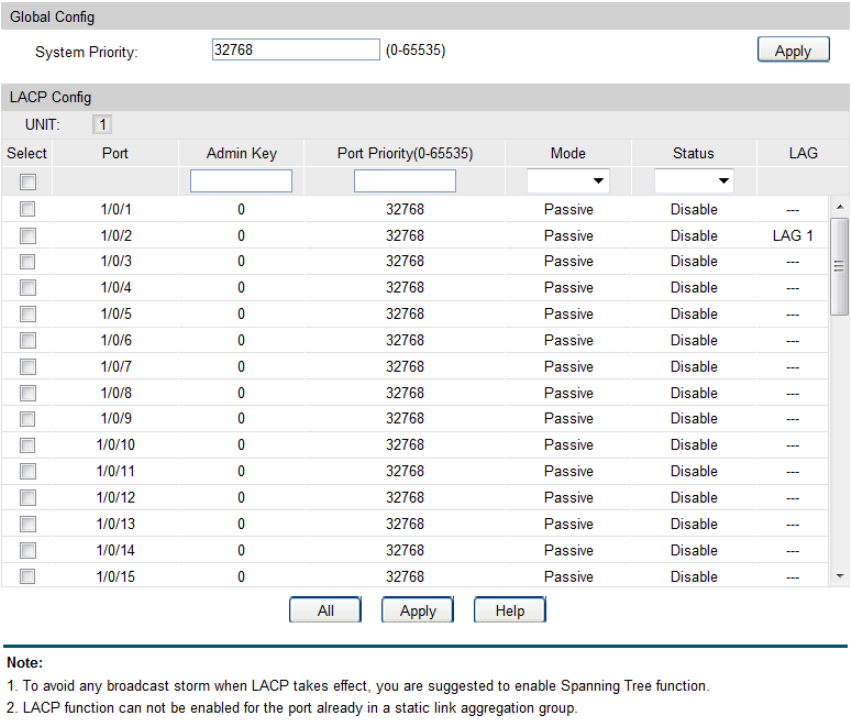
Task: Check the box for port 1/0/7
Action: pos(28,366)
